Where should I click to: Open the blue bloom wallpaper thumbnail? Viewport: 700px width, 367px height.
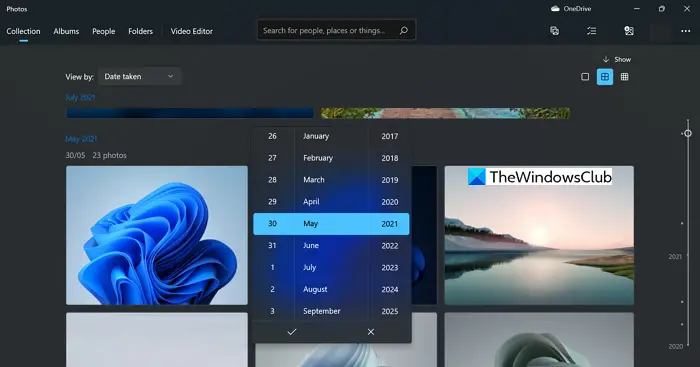click(157, 235)
